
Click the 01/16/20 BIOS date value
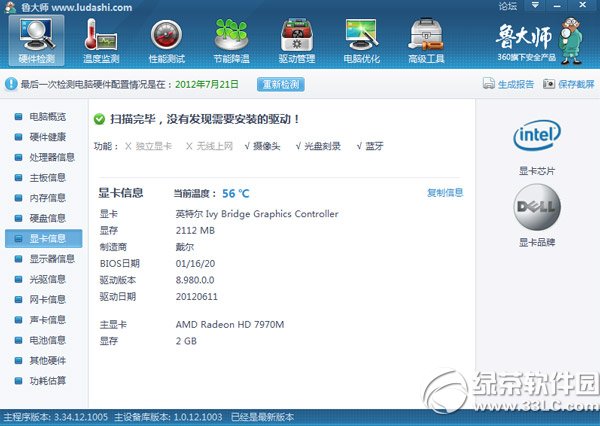tap(195, 263)
